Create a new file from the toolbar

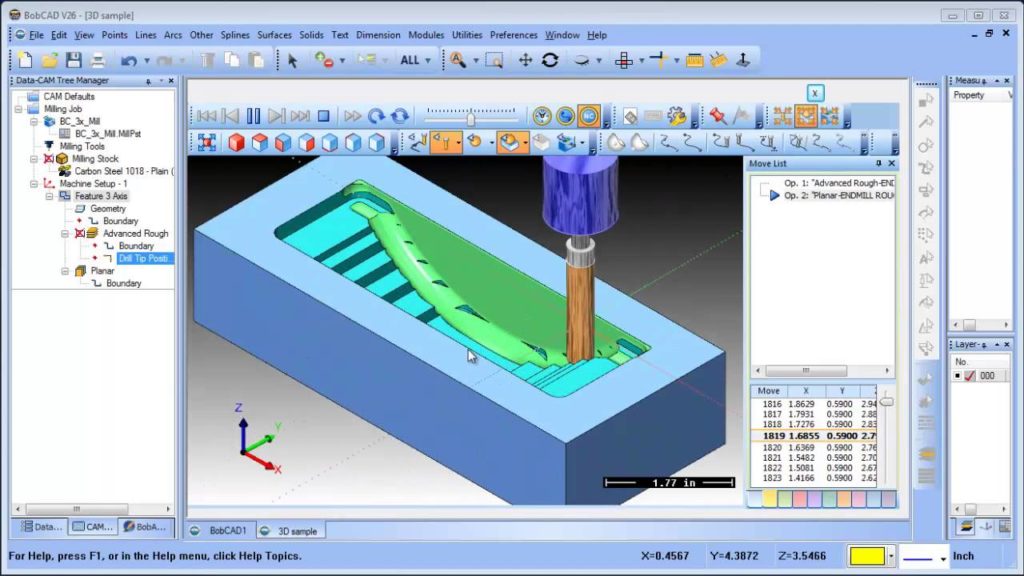25,60
